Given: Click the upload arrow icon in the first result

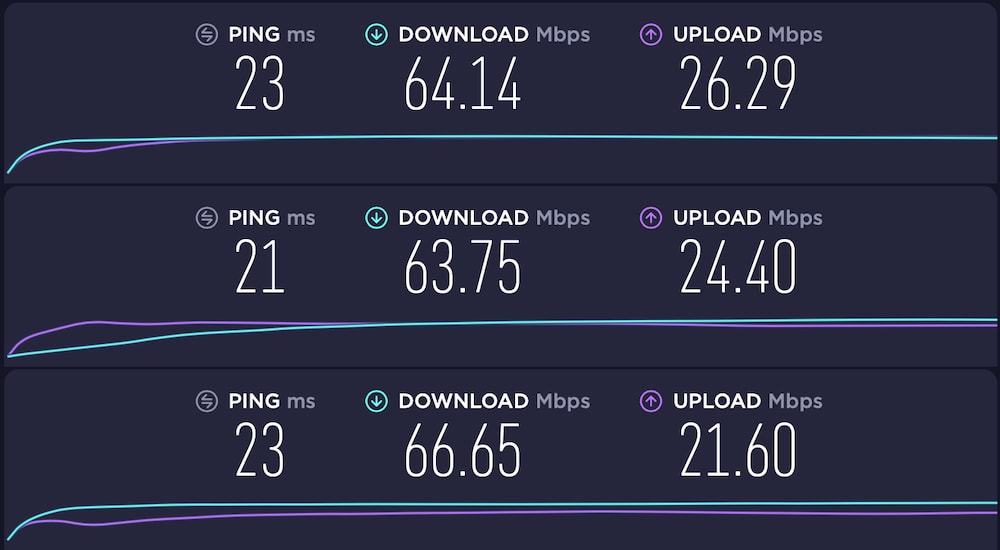Looking at the screenshot, I should tap(651, 34).
